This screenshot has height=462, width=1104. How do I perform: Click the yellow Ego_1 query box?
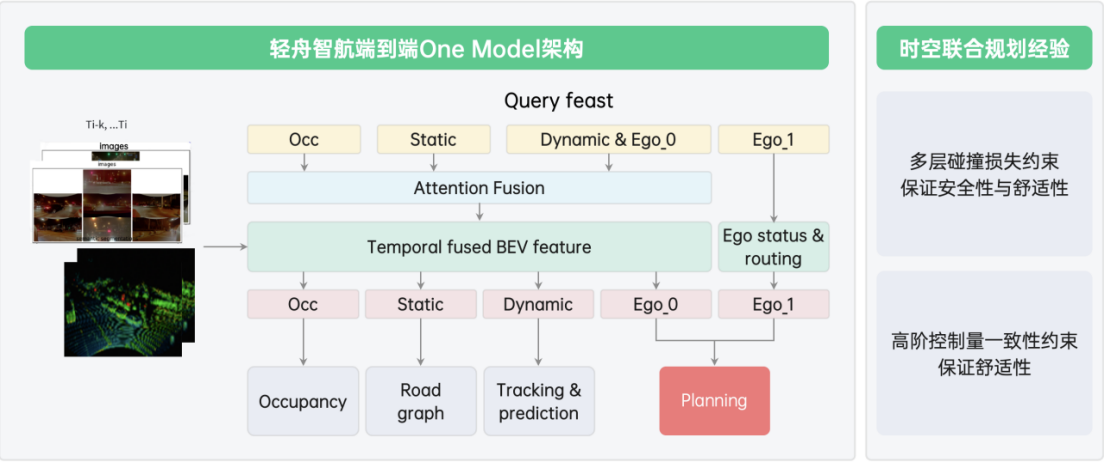(773, 139)
